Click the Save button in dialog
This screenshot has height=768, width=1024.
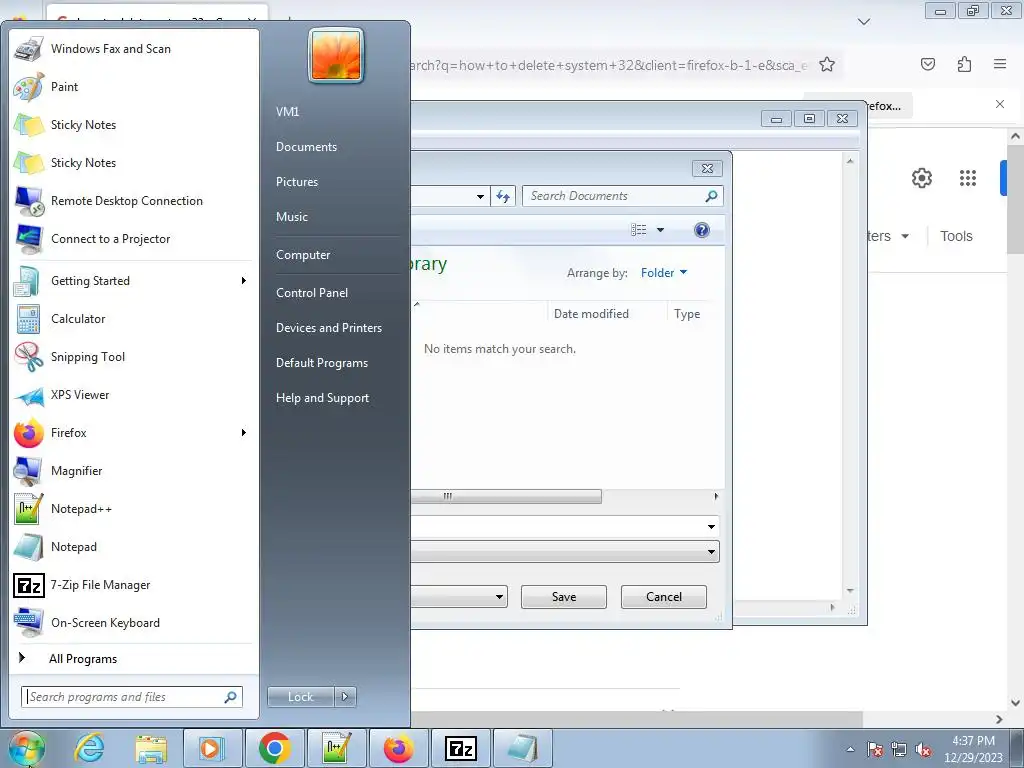[x=564, y=597]
